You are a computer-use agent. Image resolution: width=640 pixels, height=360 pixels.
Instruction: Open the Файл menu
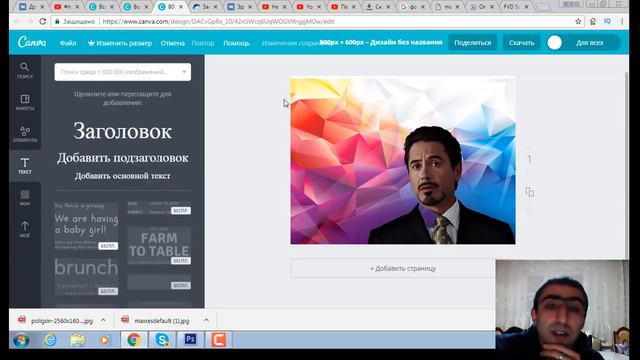point(68,43)
